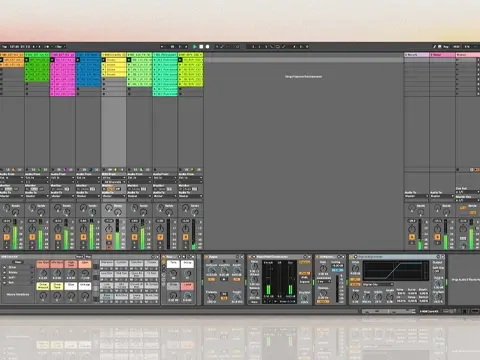
Task: Click the 'Drop Files and Devices Here' area text
Action: pos(303,77)
